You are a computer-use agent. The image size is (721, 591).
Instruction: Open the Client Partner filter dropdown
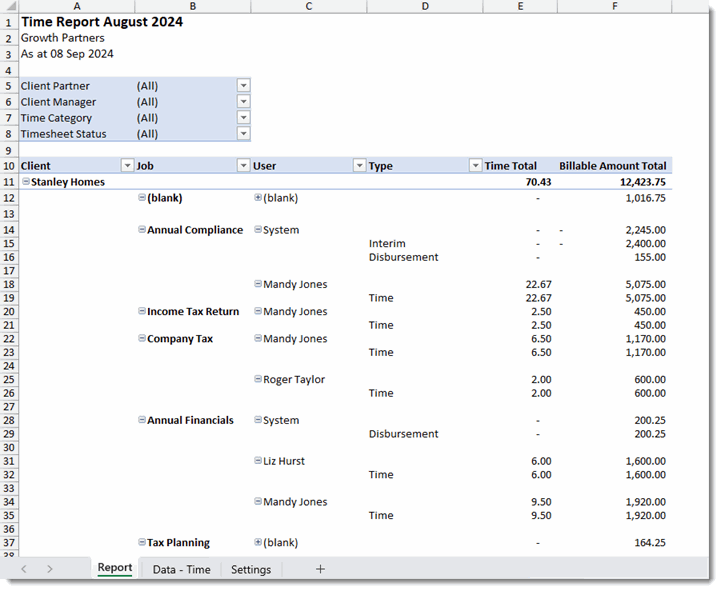click(x=243, y=86)
